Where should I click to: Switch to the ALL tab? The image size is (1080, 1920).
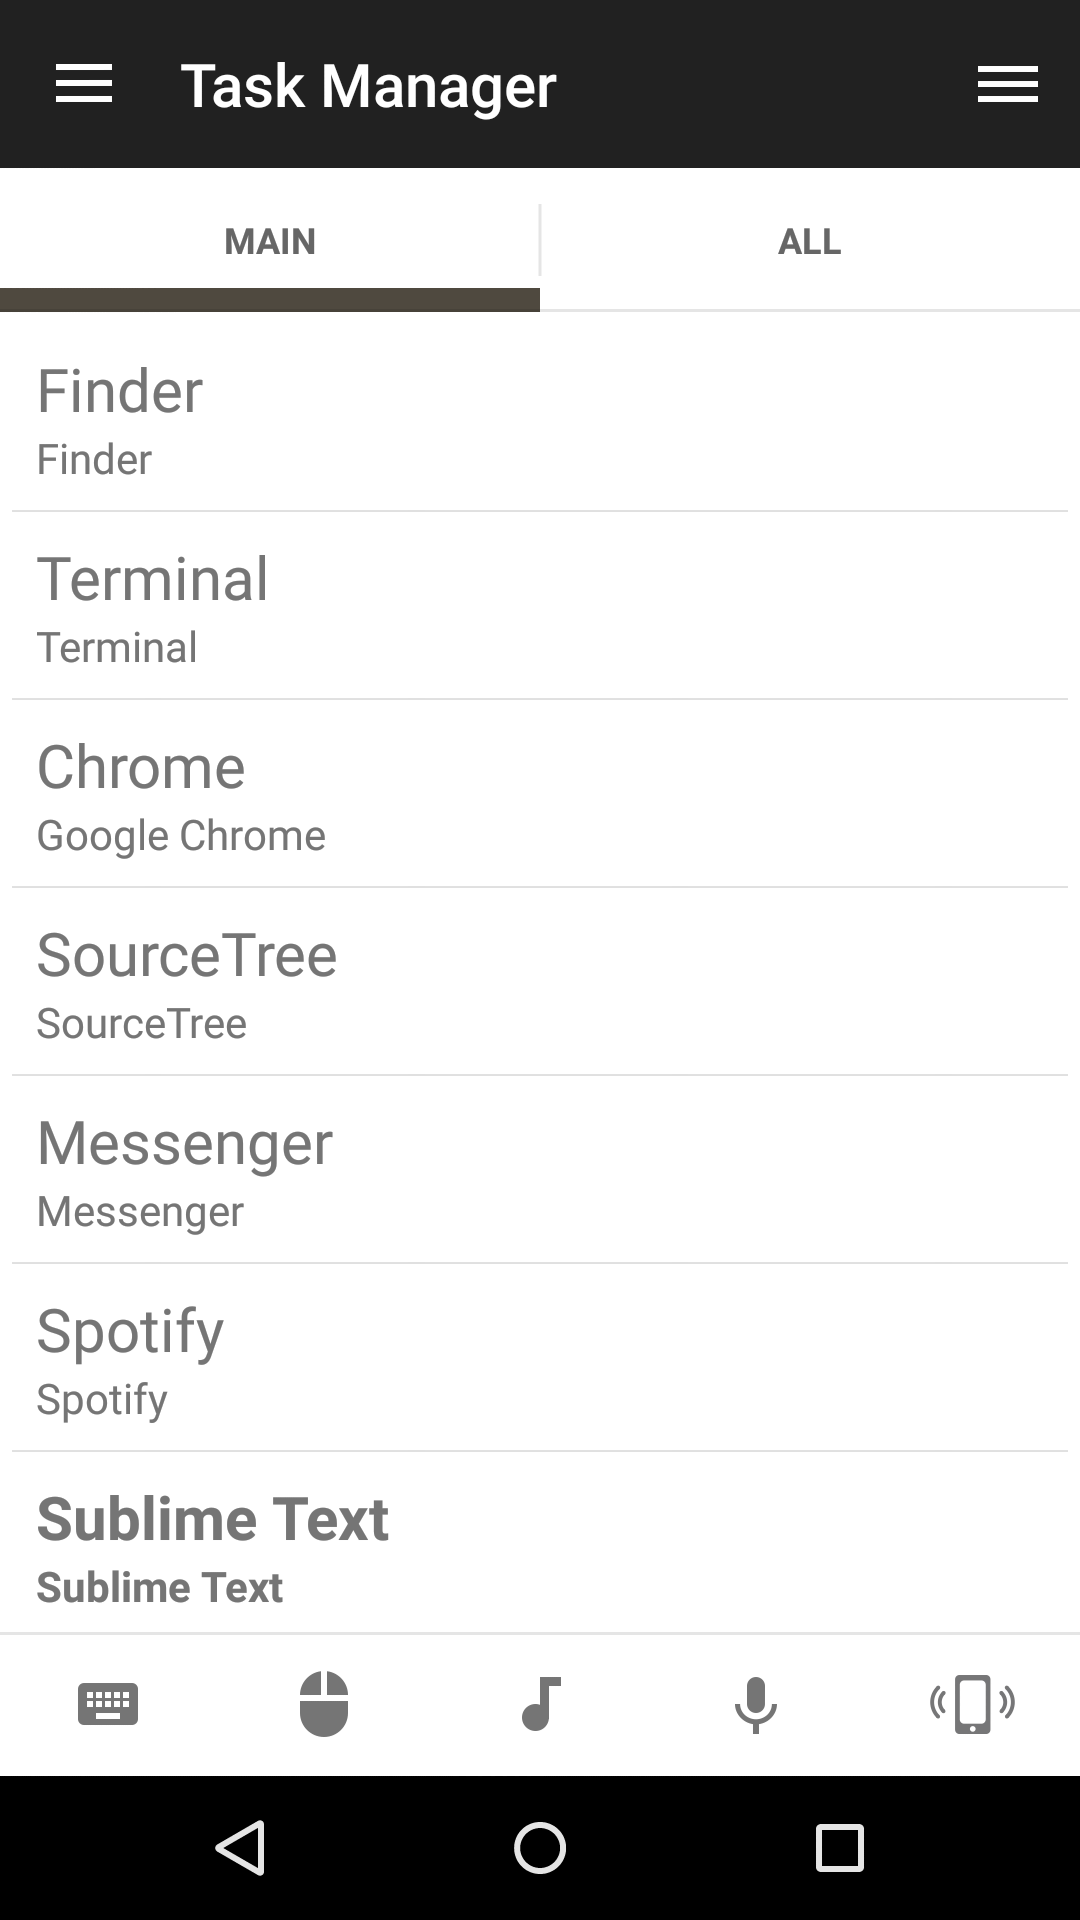pos(810,241)
